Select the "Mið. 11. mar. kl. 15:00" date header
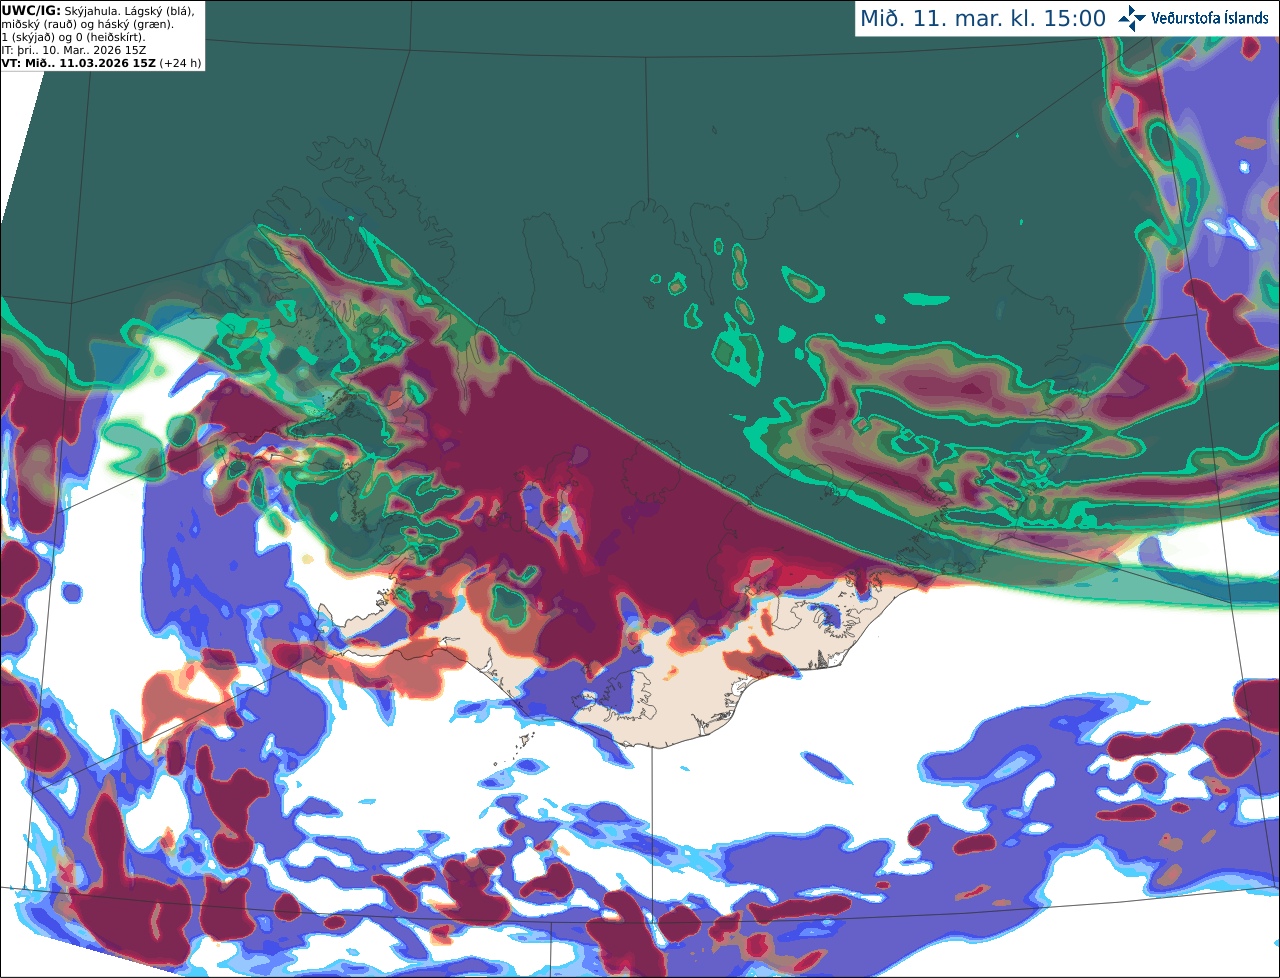 click(983, 18)
